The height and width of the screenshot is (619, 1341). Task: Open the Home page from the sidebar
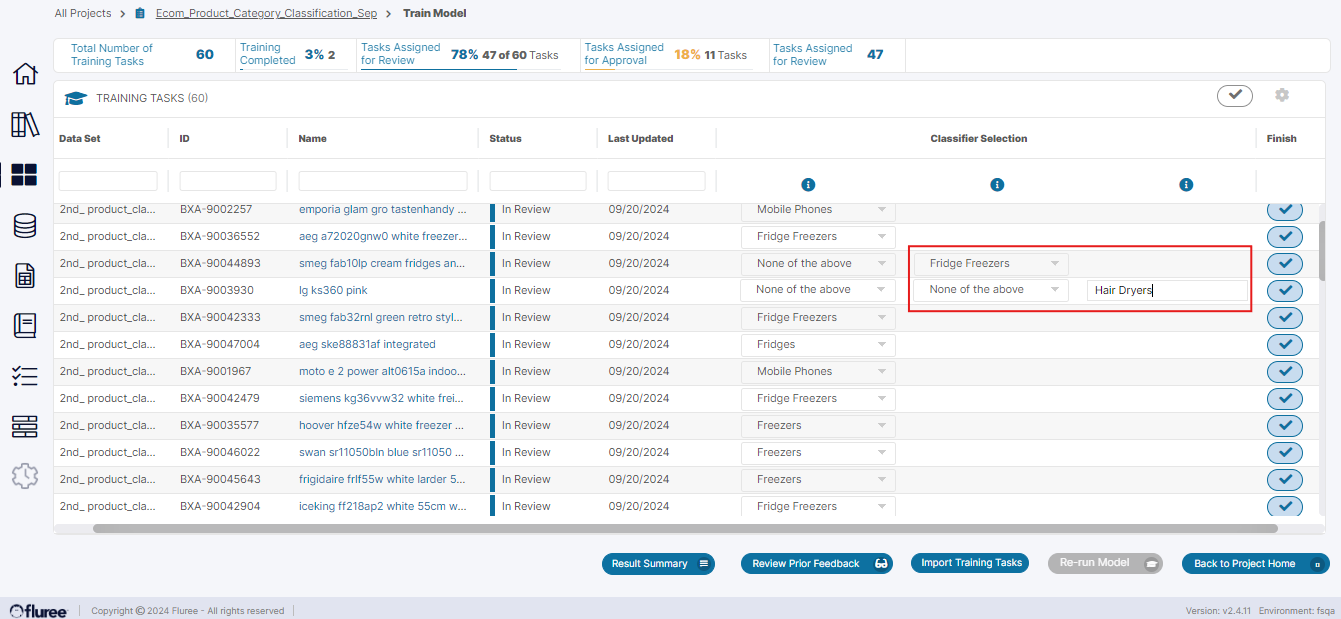coord(24,74)
